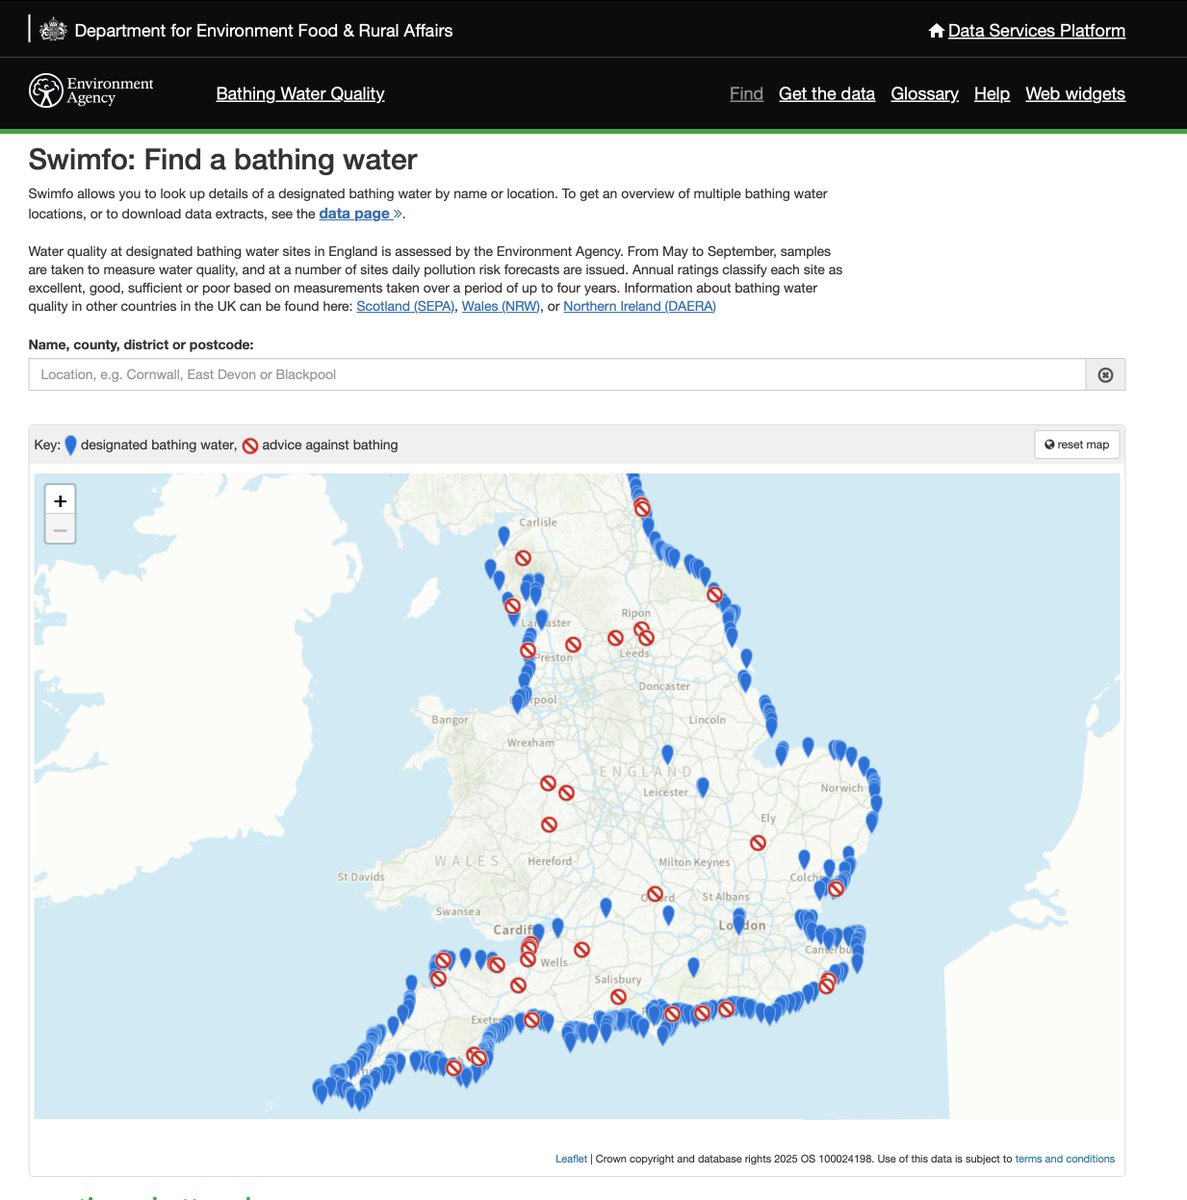Open the Glossary

coord(924,93)
